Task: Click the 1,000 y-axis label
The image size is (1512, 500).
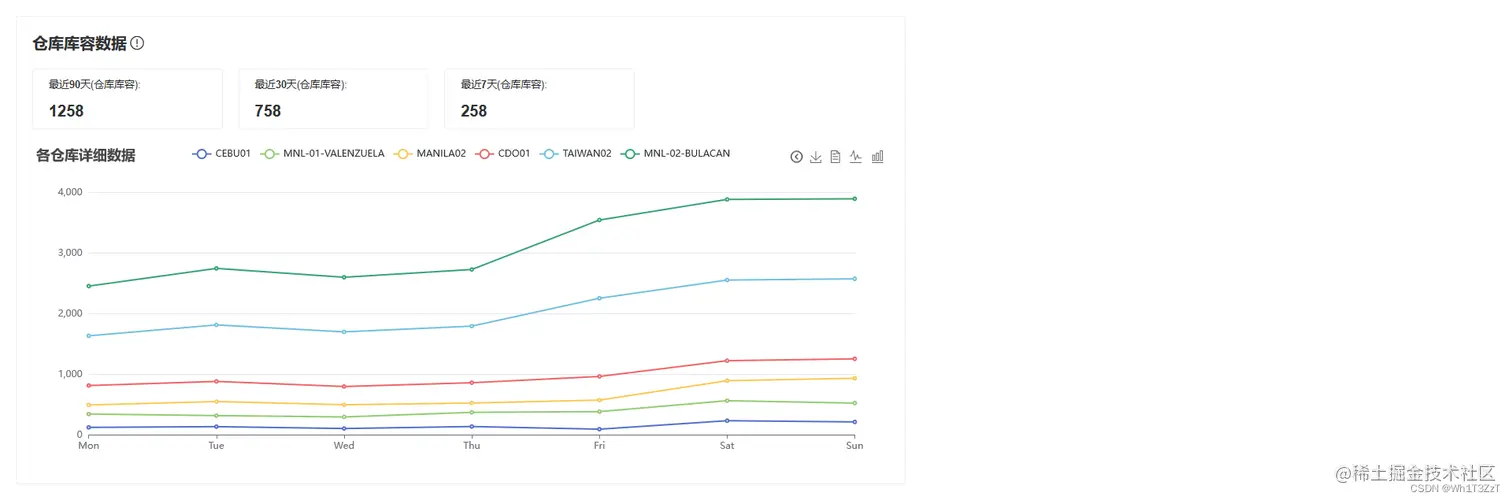Action: tap(69, 374)
